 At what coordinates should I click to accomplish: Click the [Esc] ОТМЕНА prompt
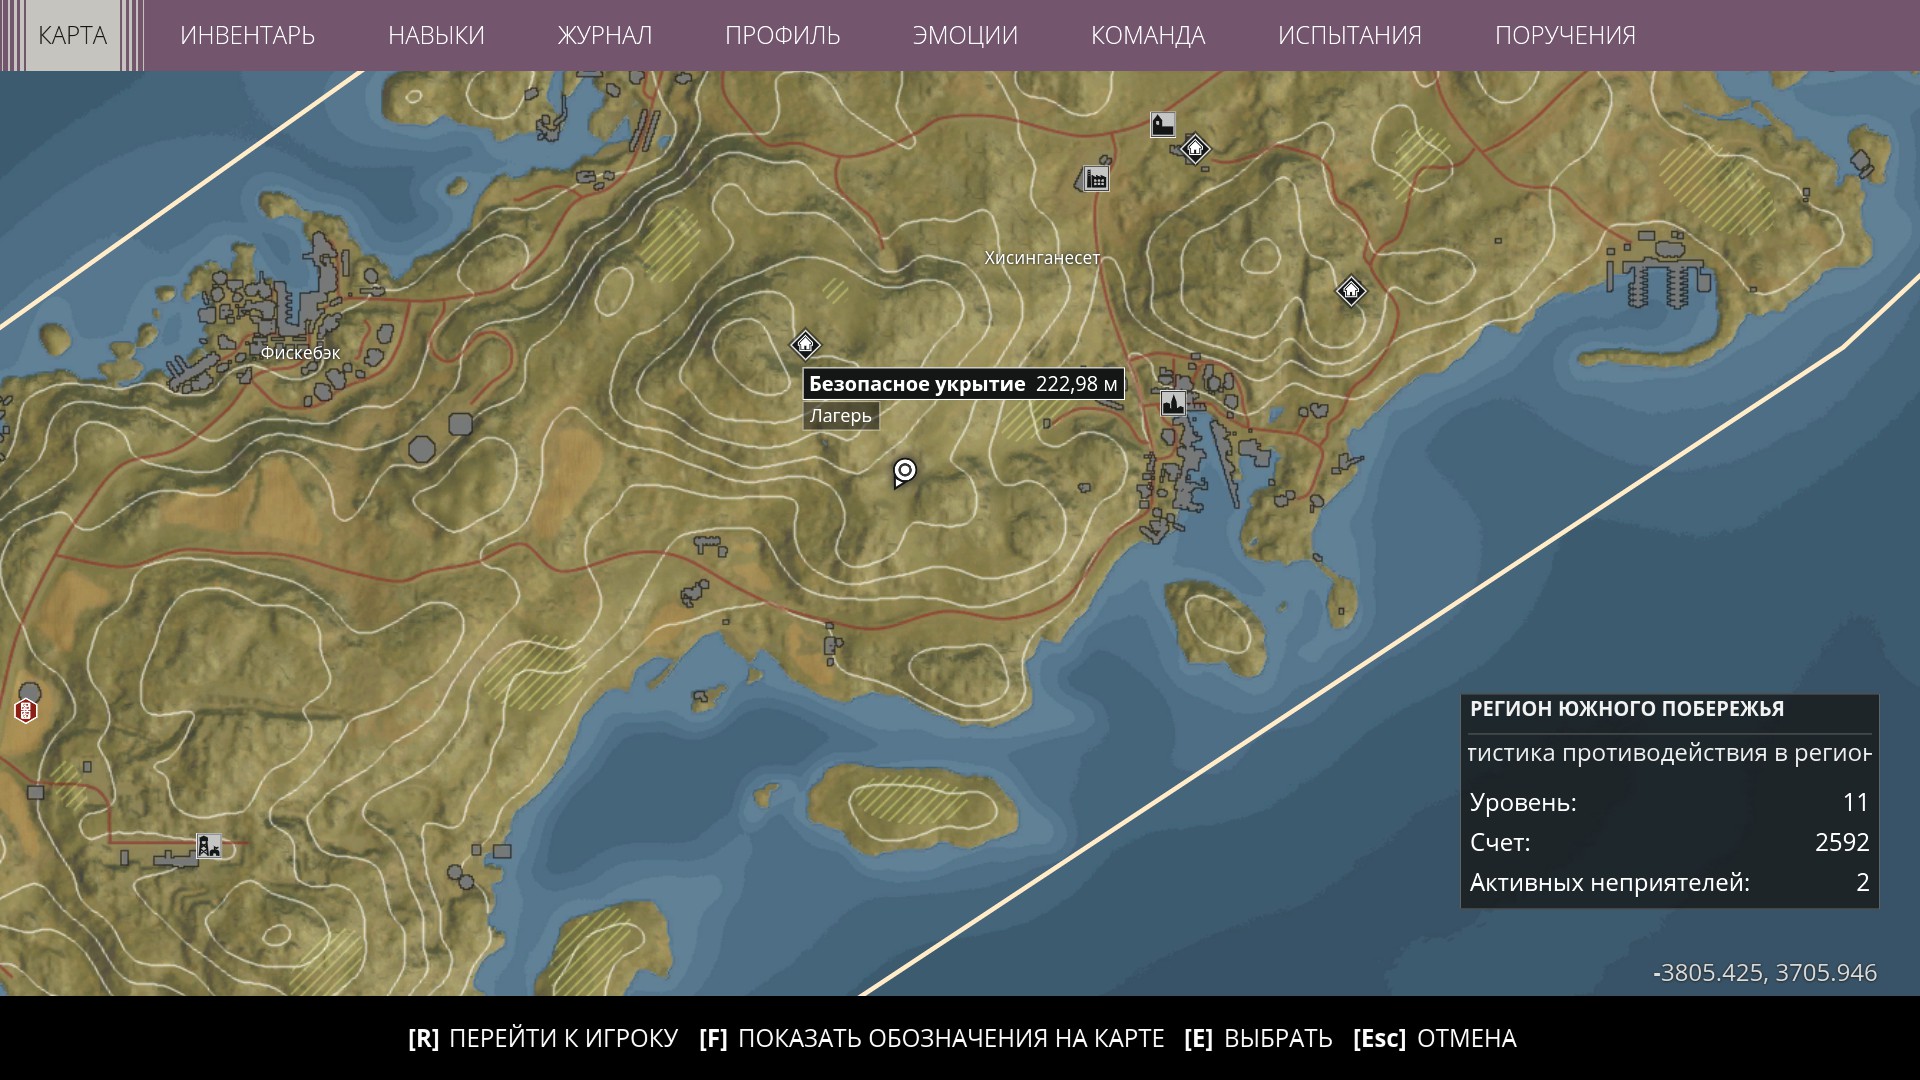[x=1435, y=1038]
